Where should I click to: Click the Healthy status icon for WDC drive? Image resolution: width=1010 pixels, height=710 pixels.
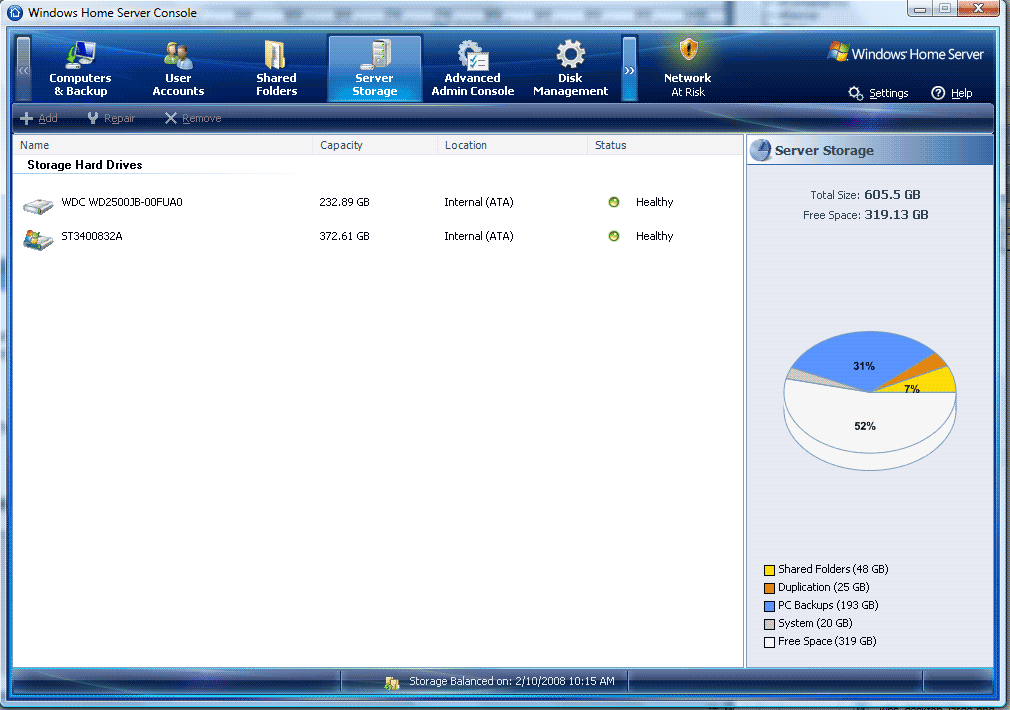point(614,202)
